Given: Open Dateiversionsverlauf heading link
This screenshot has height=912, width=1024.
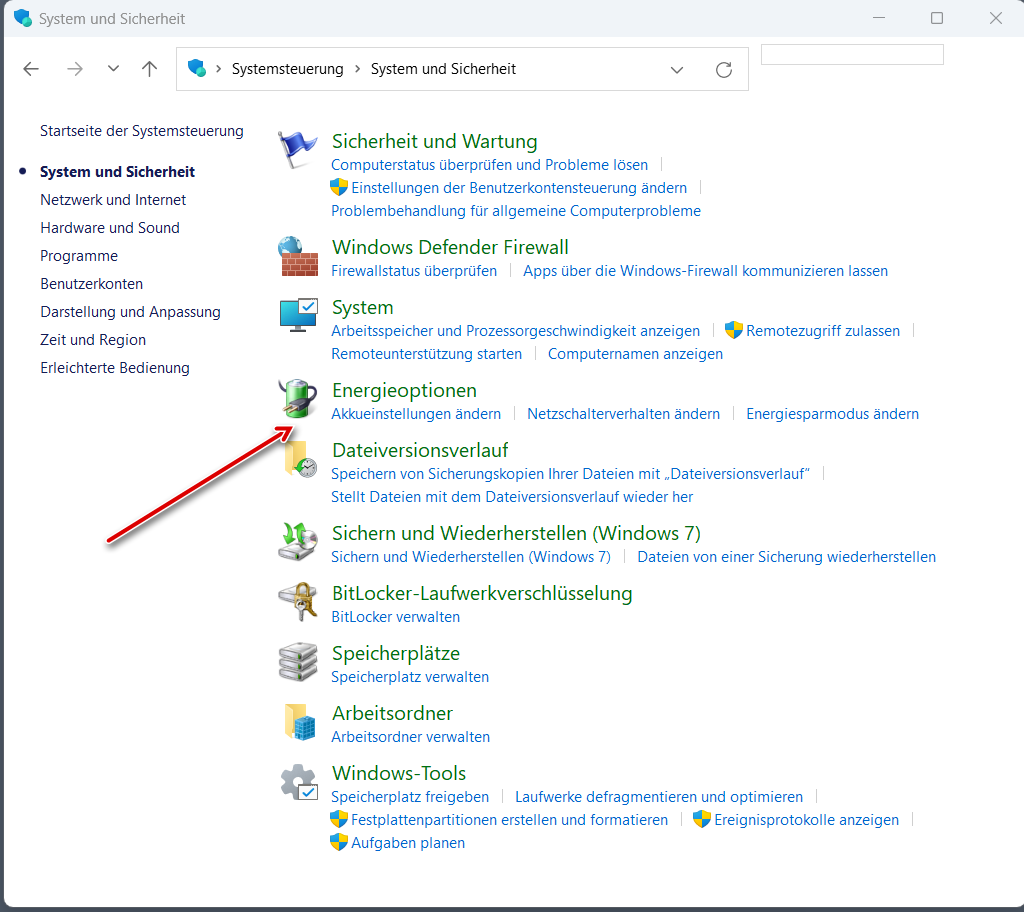Looking at the screenshot, I should click(x=420, y=450).
